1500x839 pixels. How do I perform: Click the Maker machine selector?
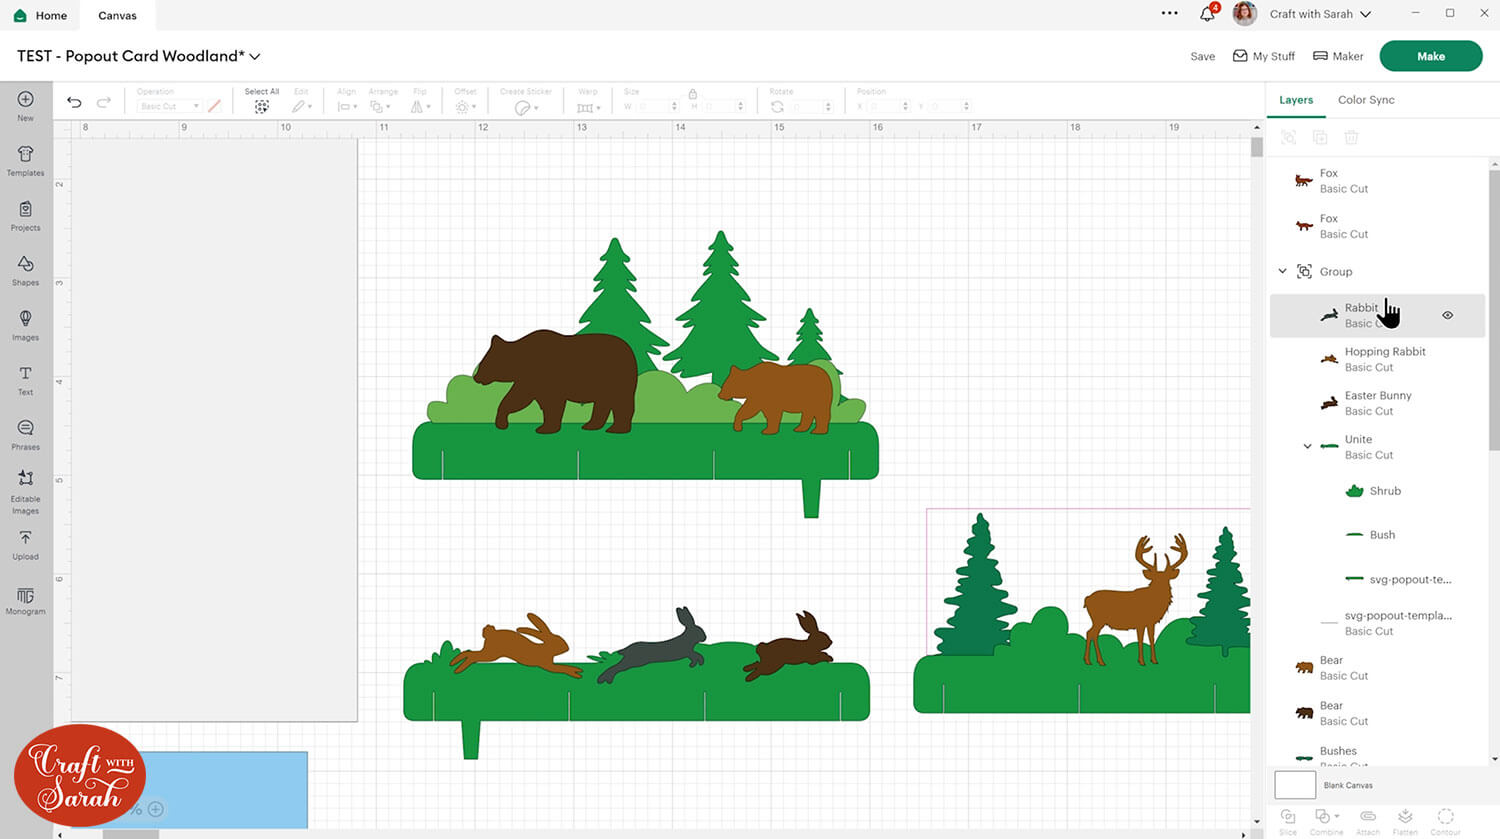click(x=1338, y=56)
